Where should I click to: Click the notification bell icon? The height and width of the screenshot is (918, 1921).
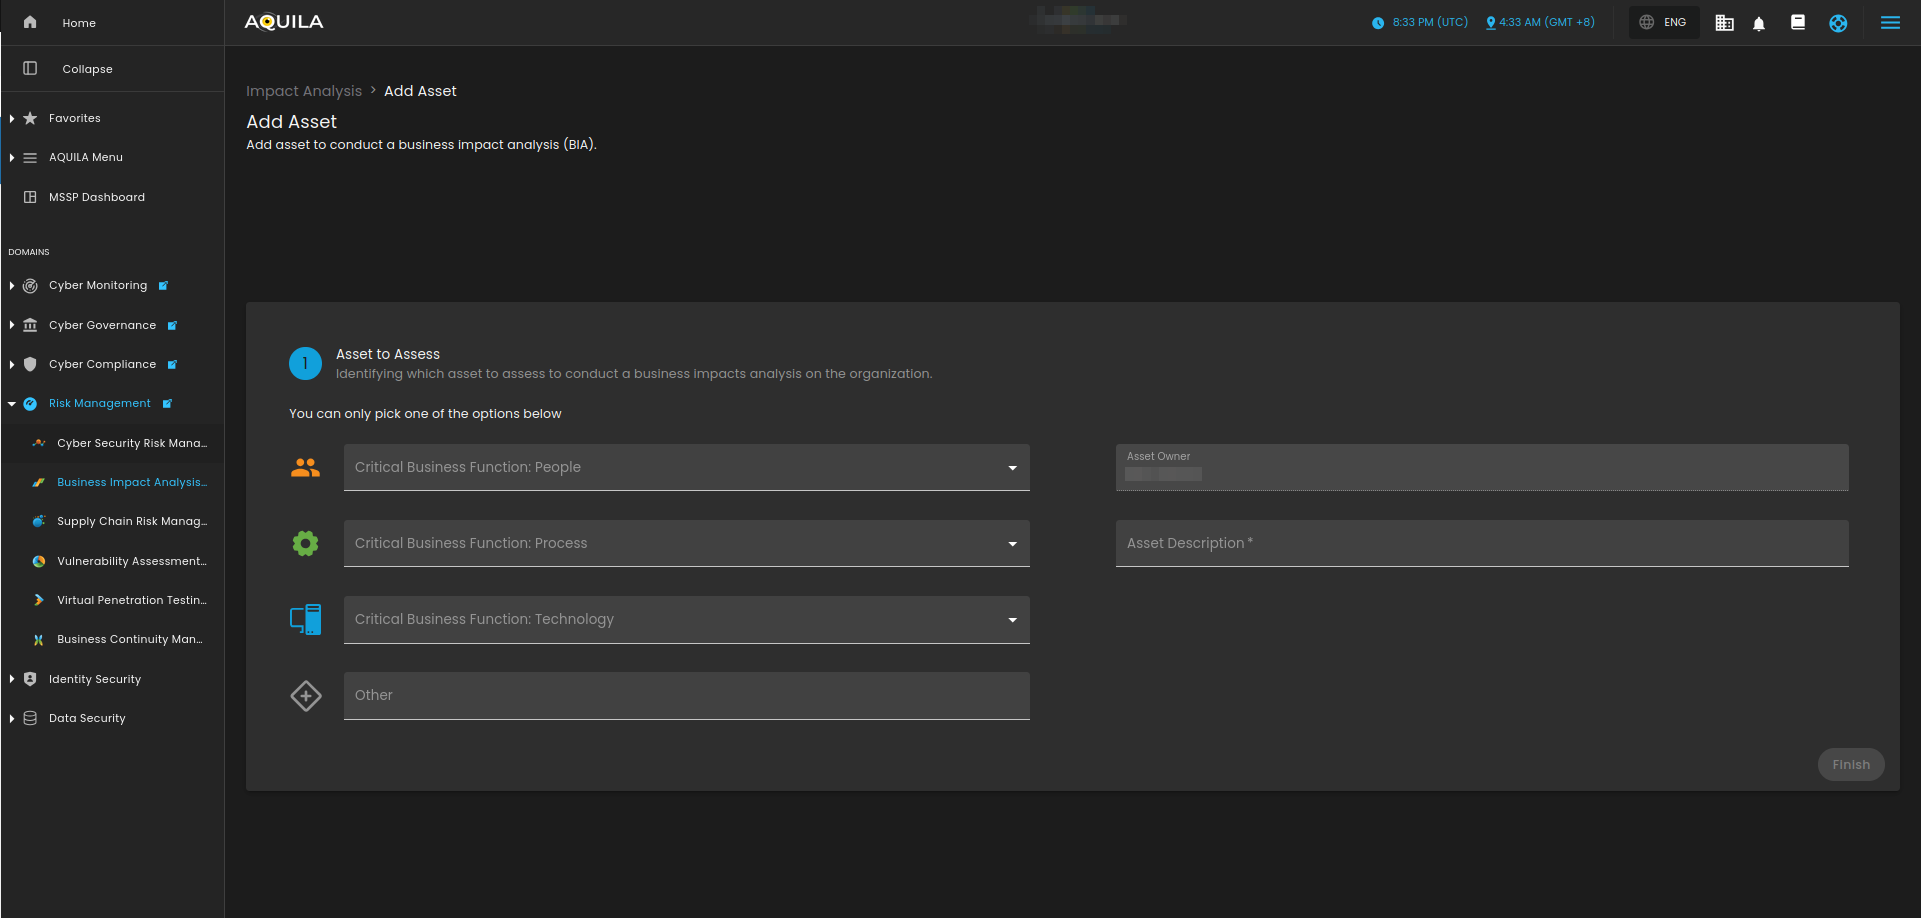coord(1759,23)
